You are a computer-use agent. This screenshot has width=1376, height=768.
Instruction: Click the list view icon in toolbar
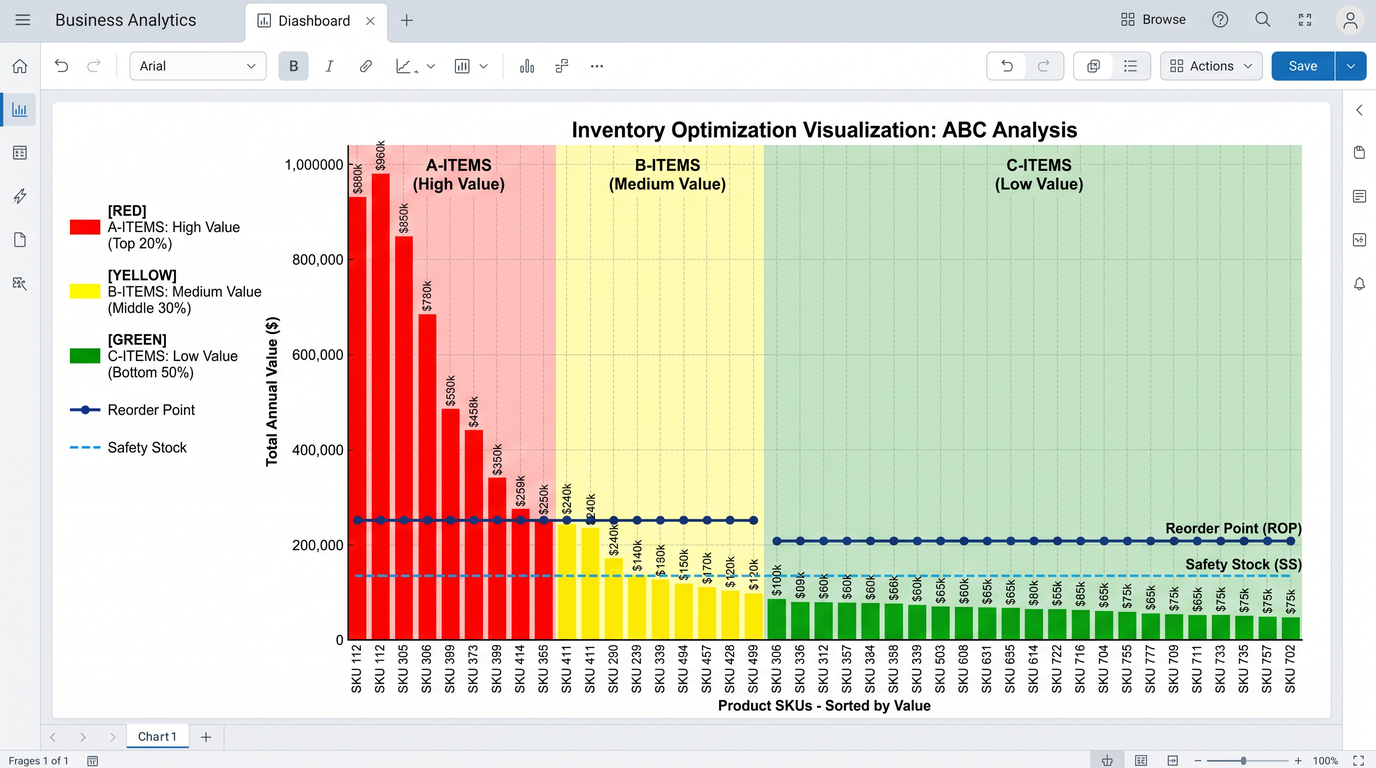coord(1130,66)
